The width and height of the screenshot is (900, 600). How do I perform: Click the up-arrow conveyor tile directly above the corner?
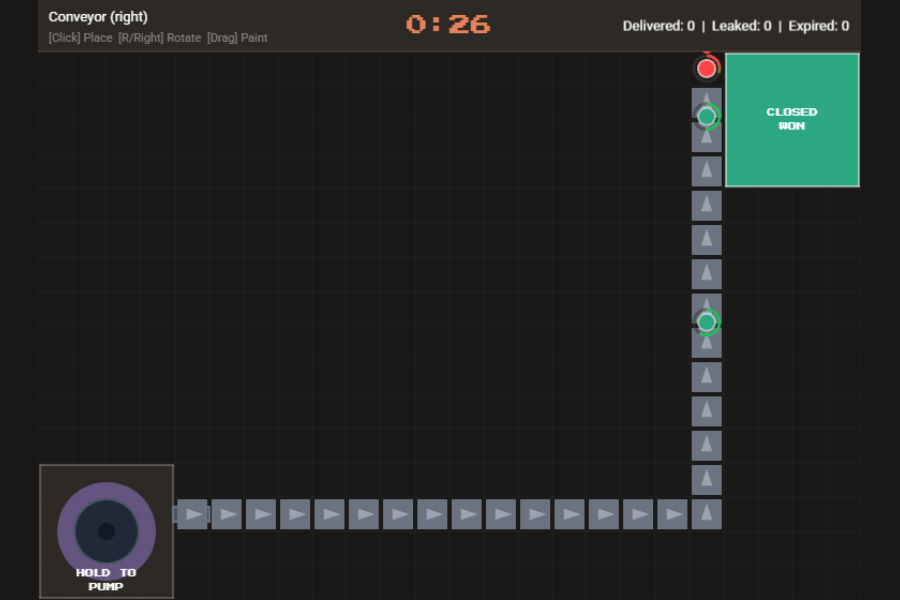point(706,480)
